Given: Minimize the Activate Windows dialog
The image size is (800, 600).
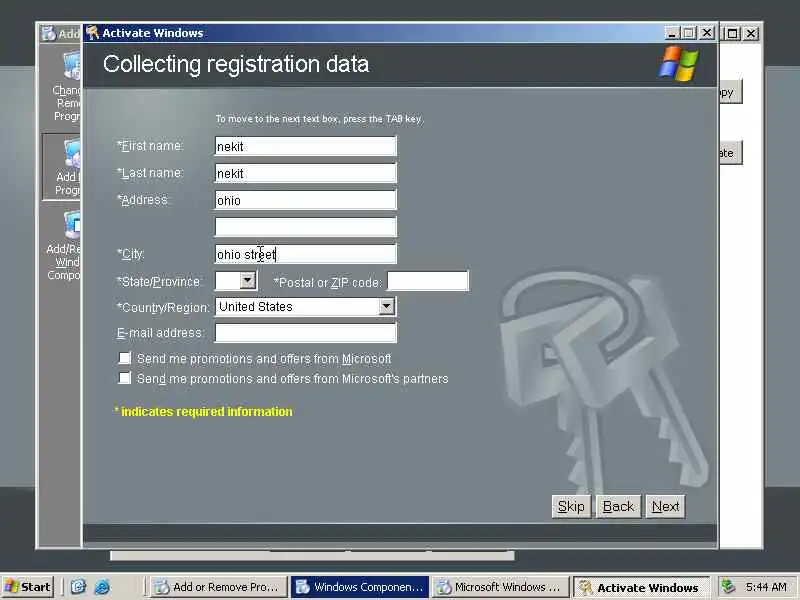Looking at the screenshot, I should (672, 33).
